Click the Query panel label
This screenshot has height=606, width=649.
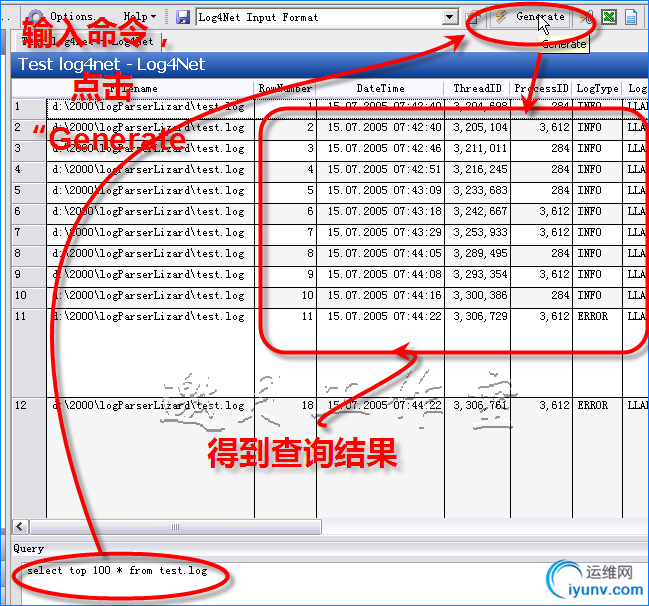pyautogui.click(x=28, y=548)
